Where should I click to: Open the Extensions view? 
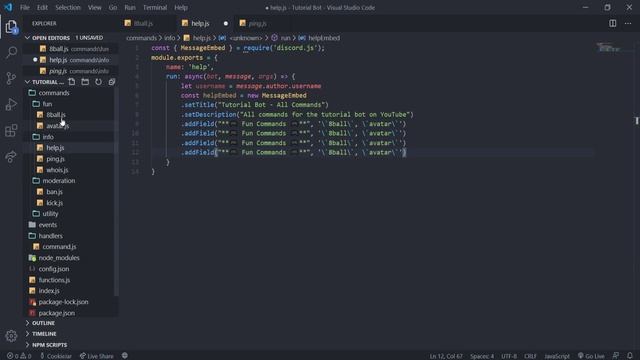click(x=11, y=131)
